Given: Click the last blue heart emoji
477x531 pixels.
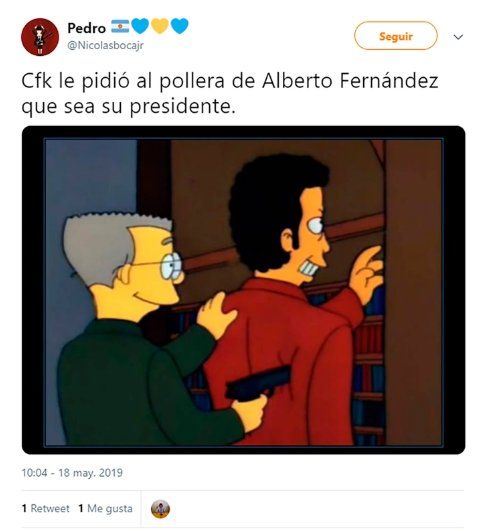Looking at the screenshot, I should 179,26.
